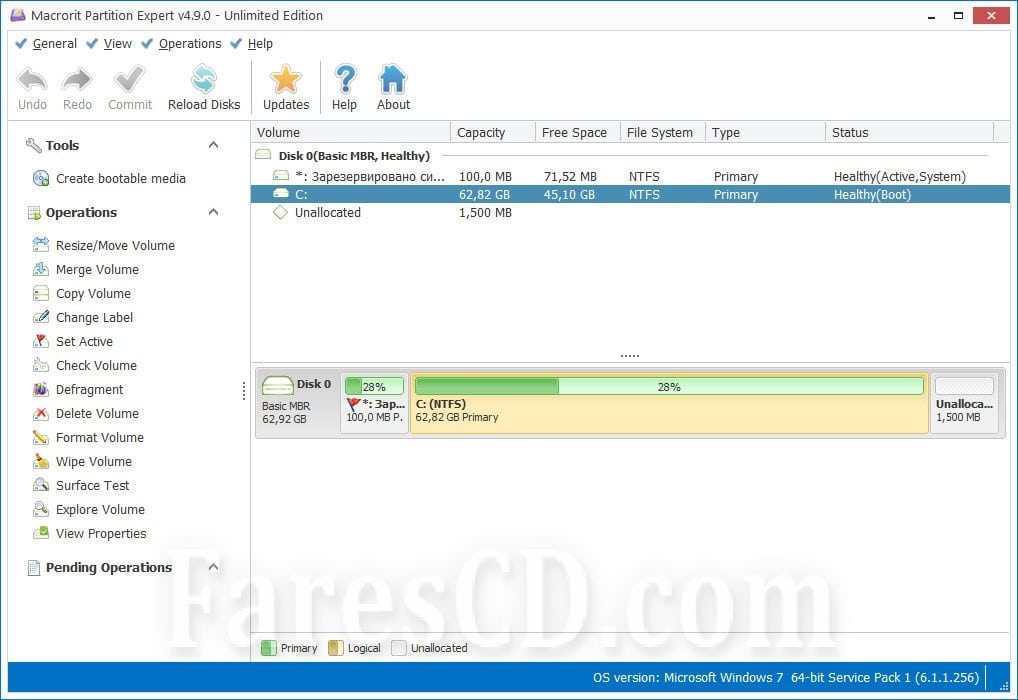The height and width of the screenshot is (700, 1018).
Task: Click the Defragment icon
Action: tap(41, 389)
